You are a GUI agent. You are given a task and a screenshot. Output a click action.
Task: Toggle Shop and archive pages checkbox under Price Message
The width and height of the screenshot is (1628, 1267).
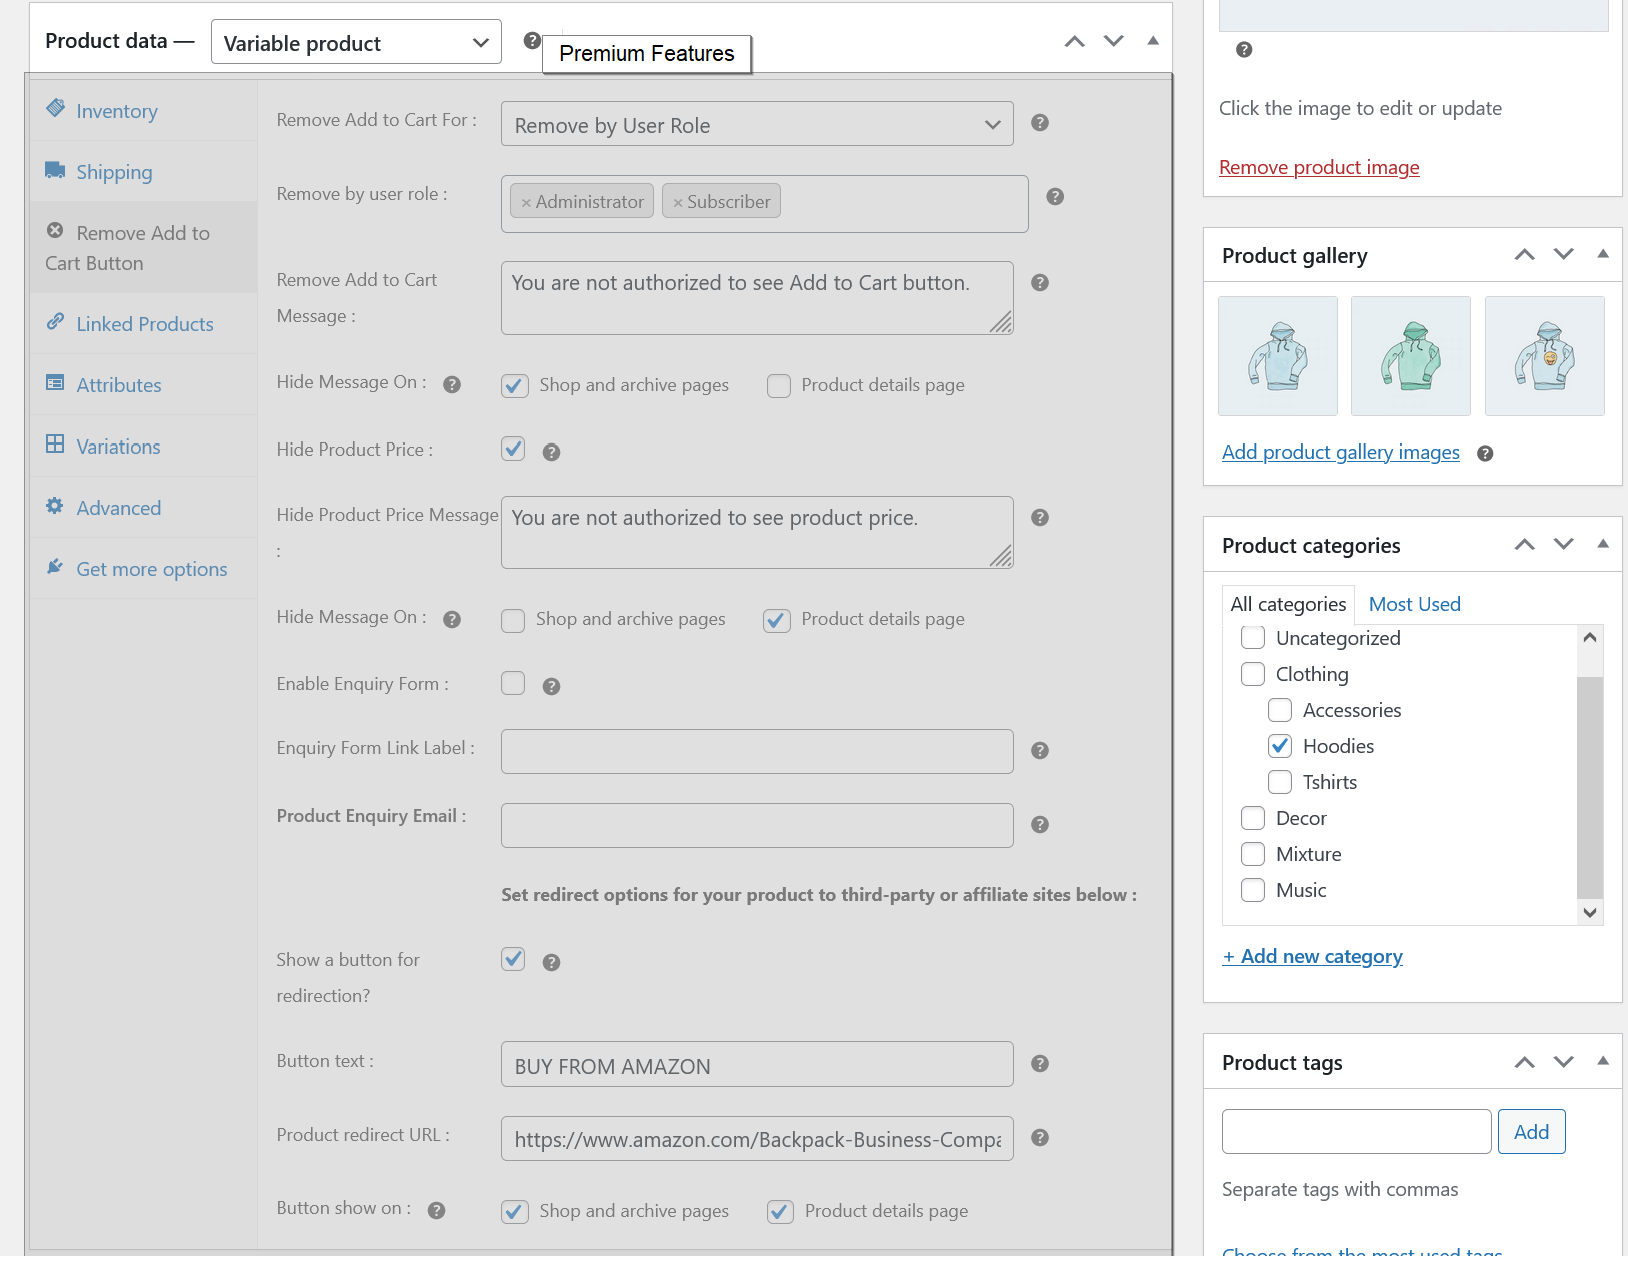point(513,621)
